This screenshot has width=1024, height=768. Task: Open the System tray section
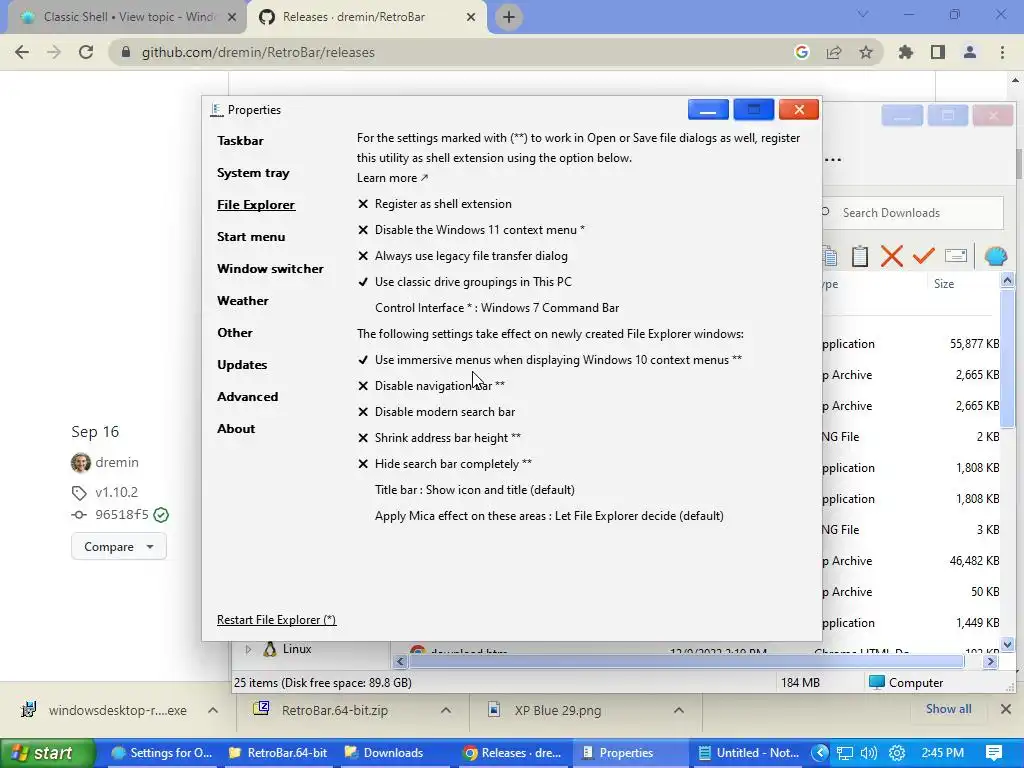(x=253, y=173)
